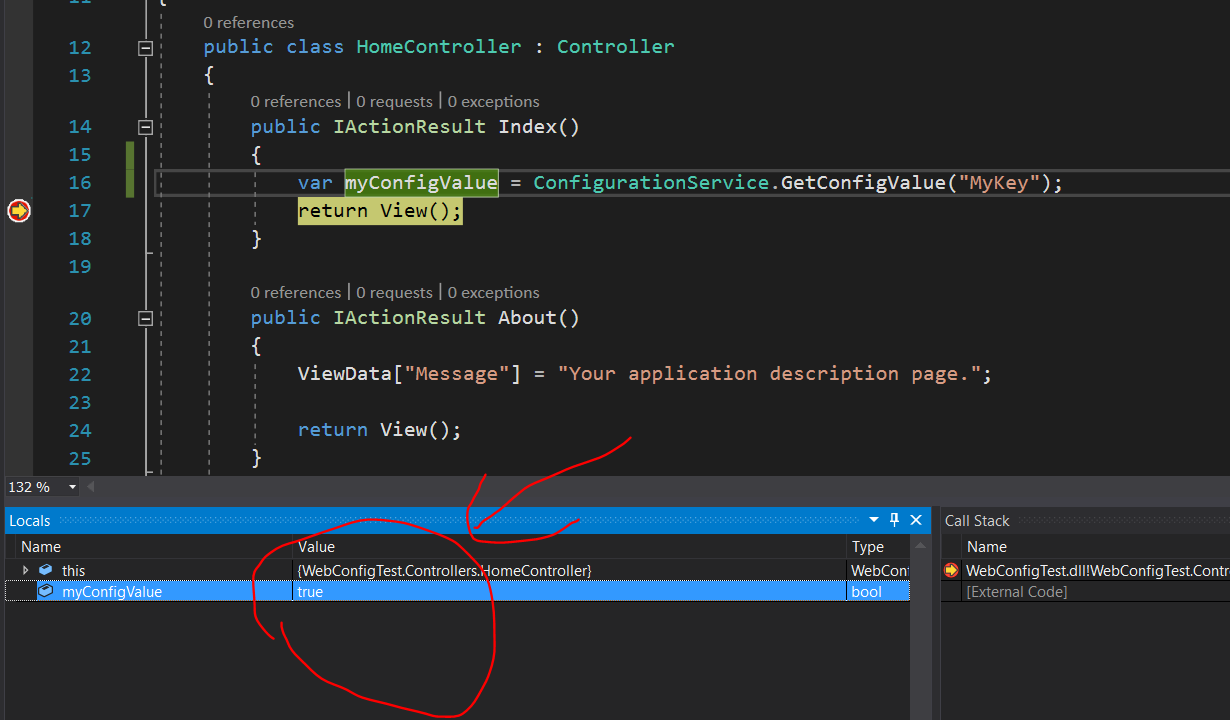Click '0 requests' above the About method
The image size is (1230, 720).
click(x=393, y=292)
